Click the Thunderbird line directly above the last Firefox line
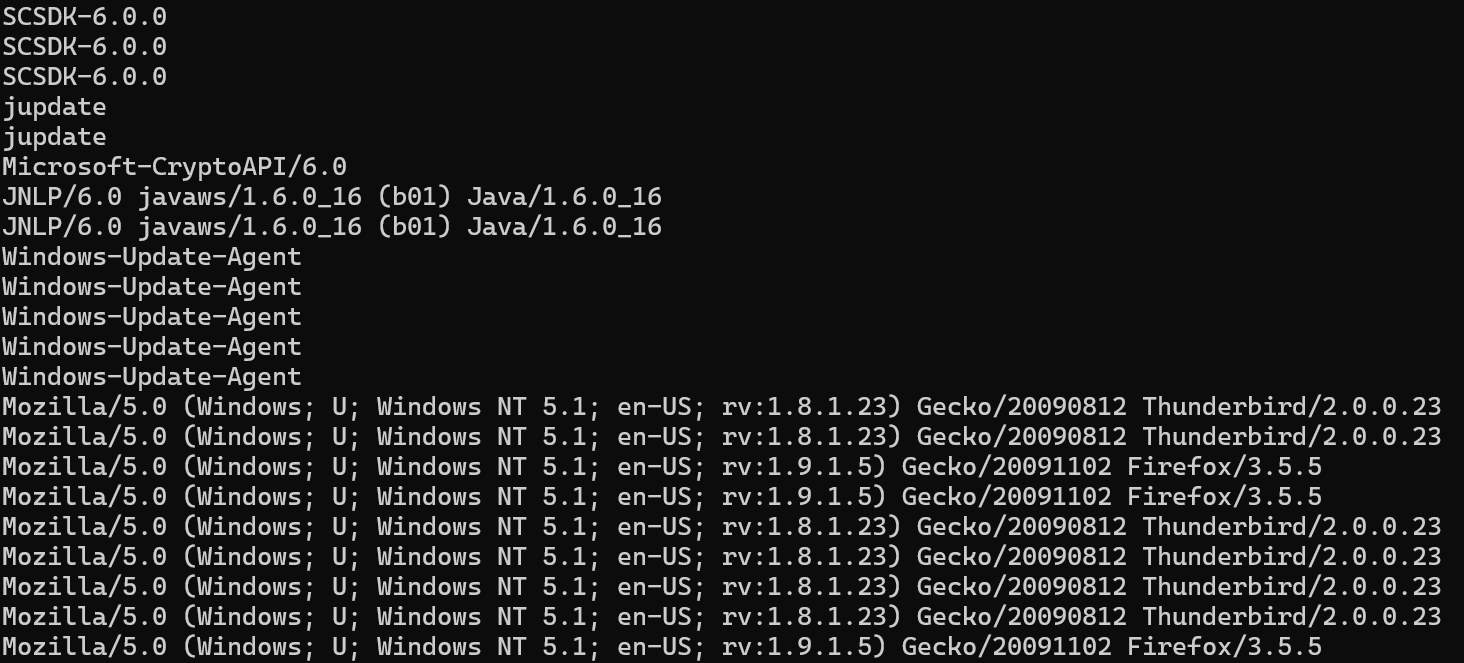Screen dimensions: 1464x663 [722, 617]
